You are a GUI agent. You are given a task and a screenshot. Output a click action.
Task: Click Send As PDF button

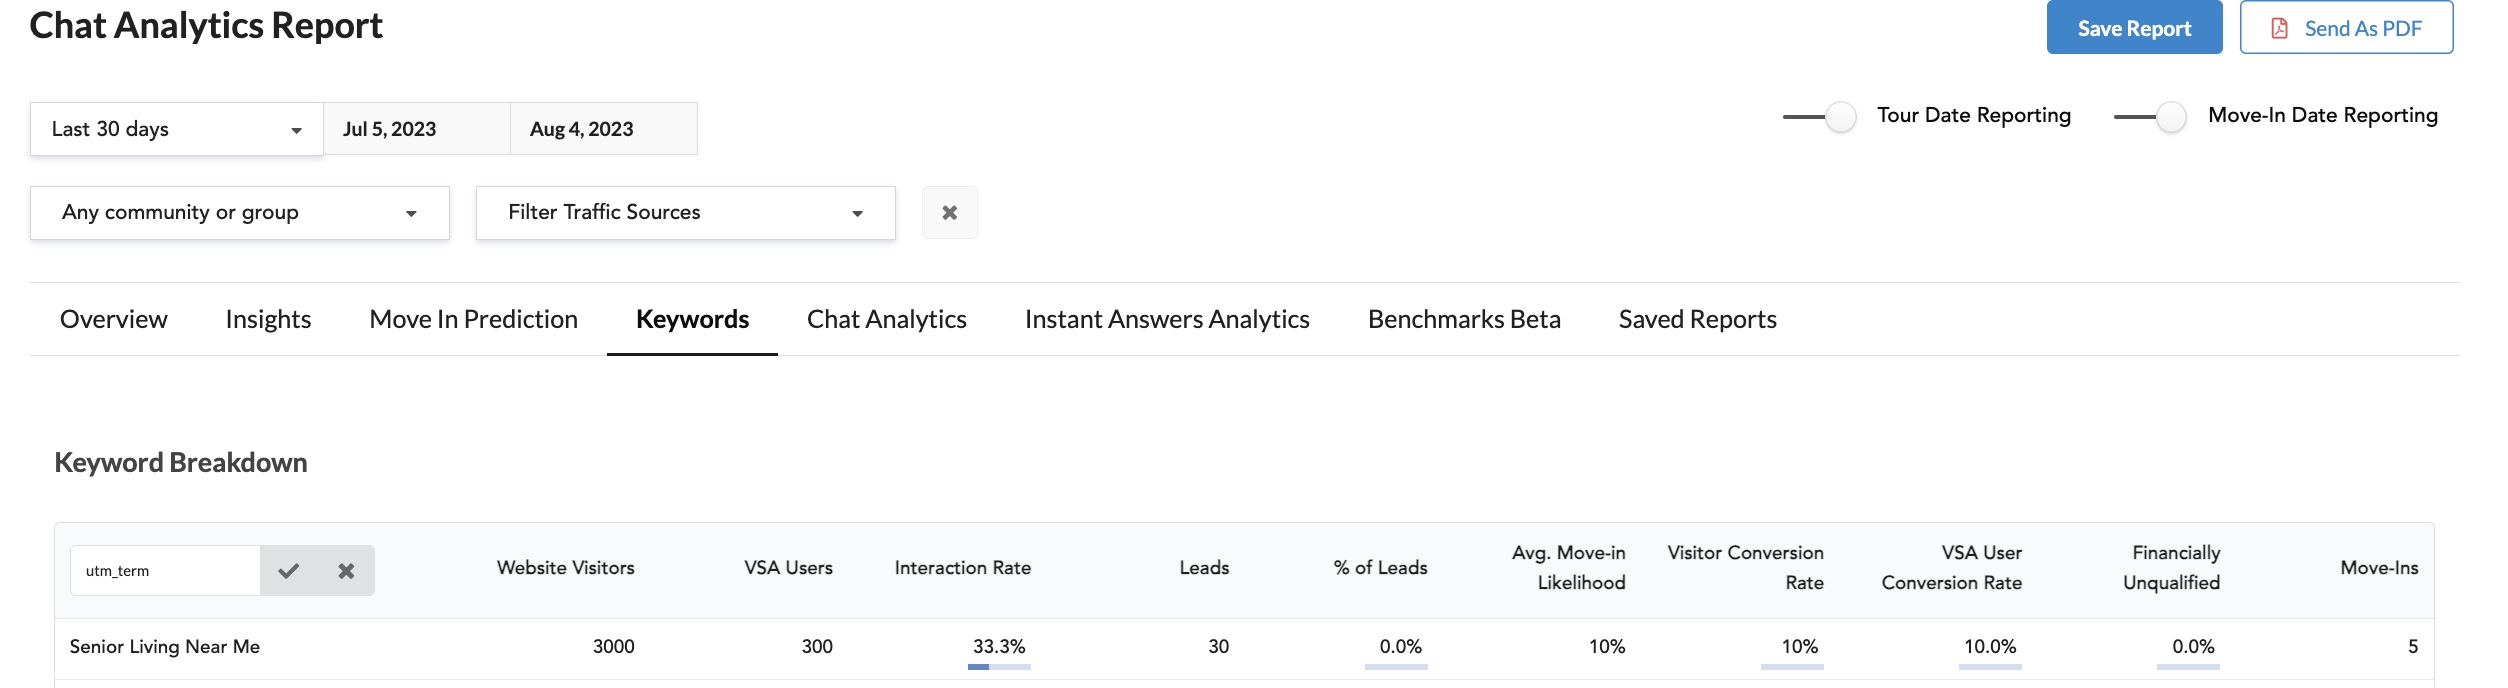(2345, 28)
